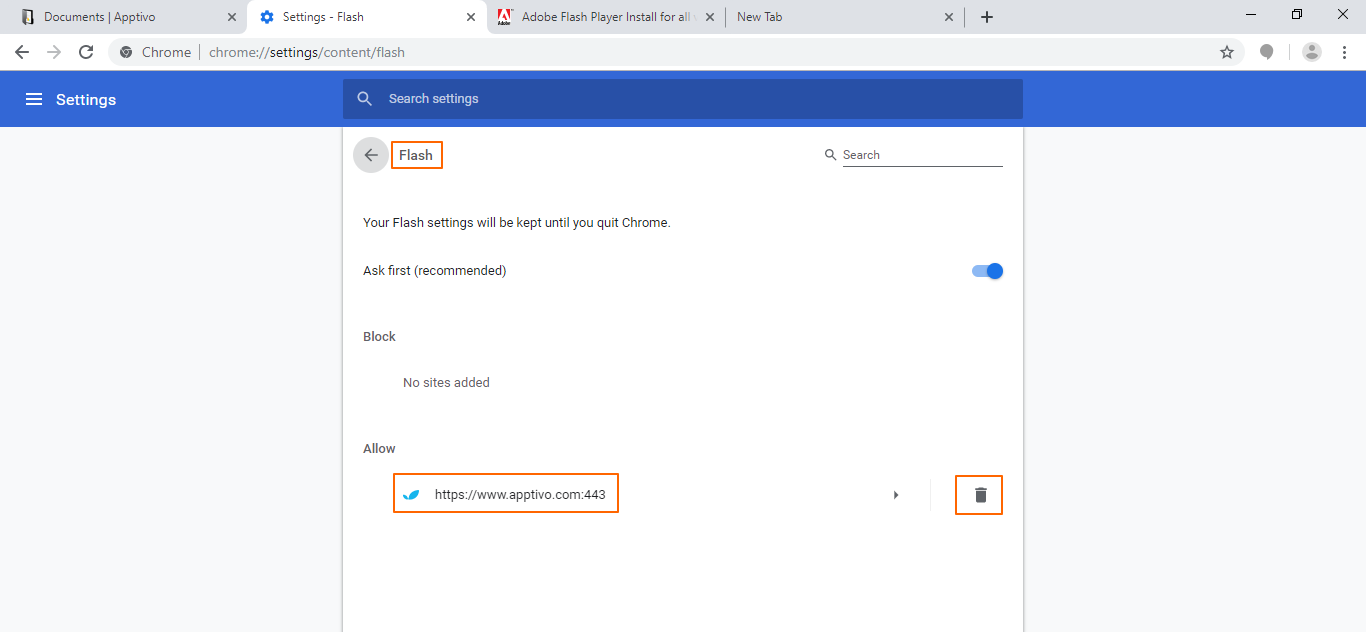
Task: Click the 'Ask first (recommended)' label
Action: click(x=435, y=270)
